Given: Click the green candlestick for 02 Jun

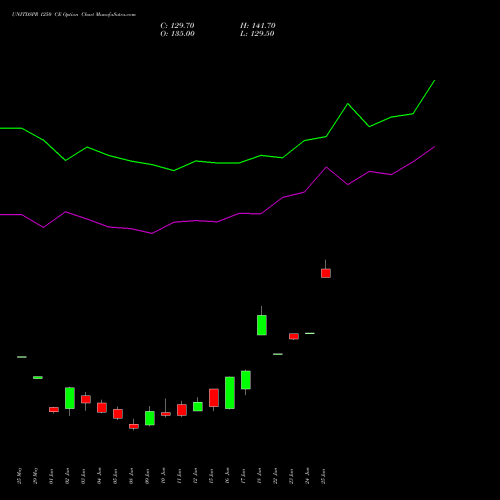Looking at the screenshot, I should coord(70,398).
